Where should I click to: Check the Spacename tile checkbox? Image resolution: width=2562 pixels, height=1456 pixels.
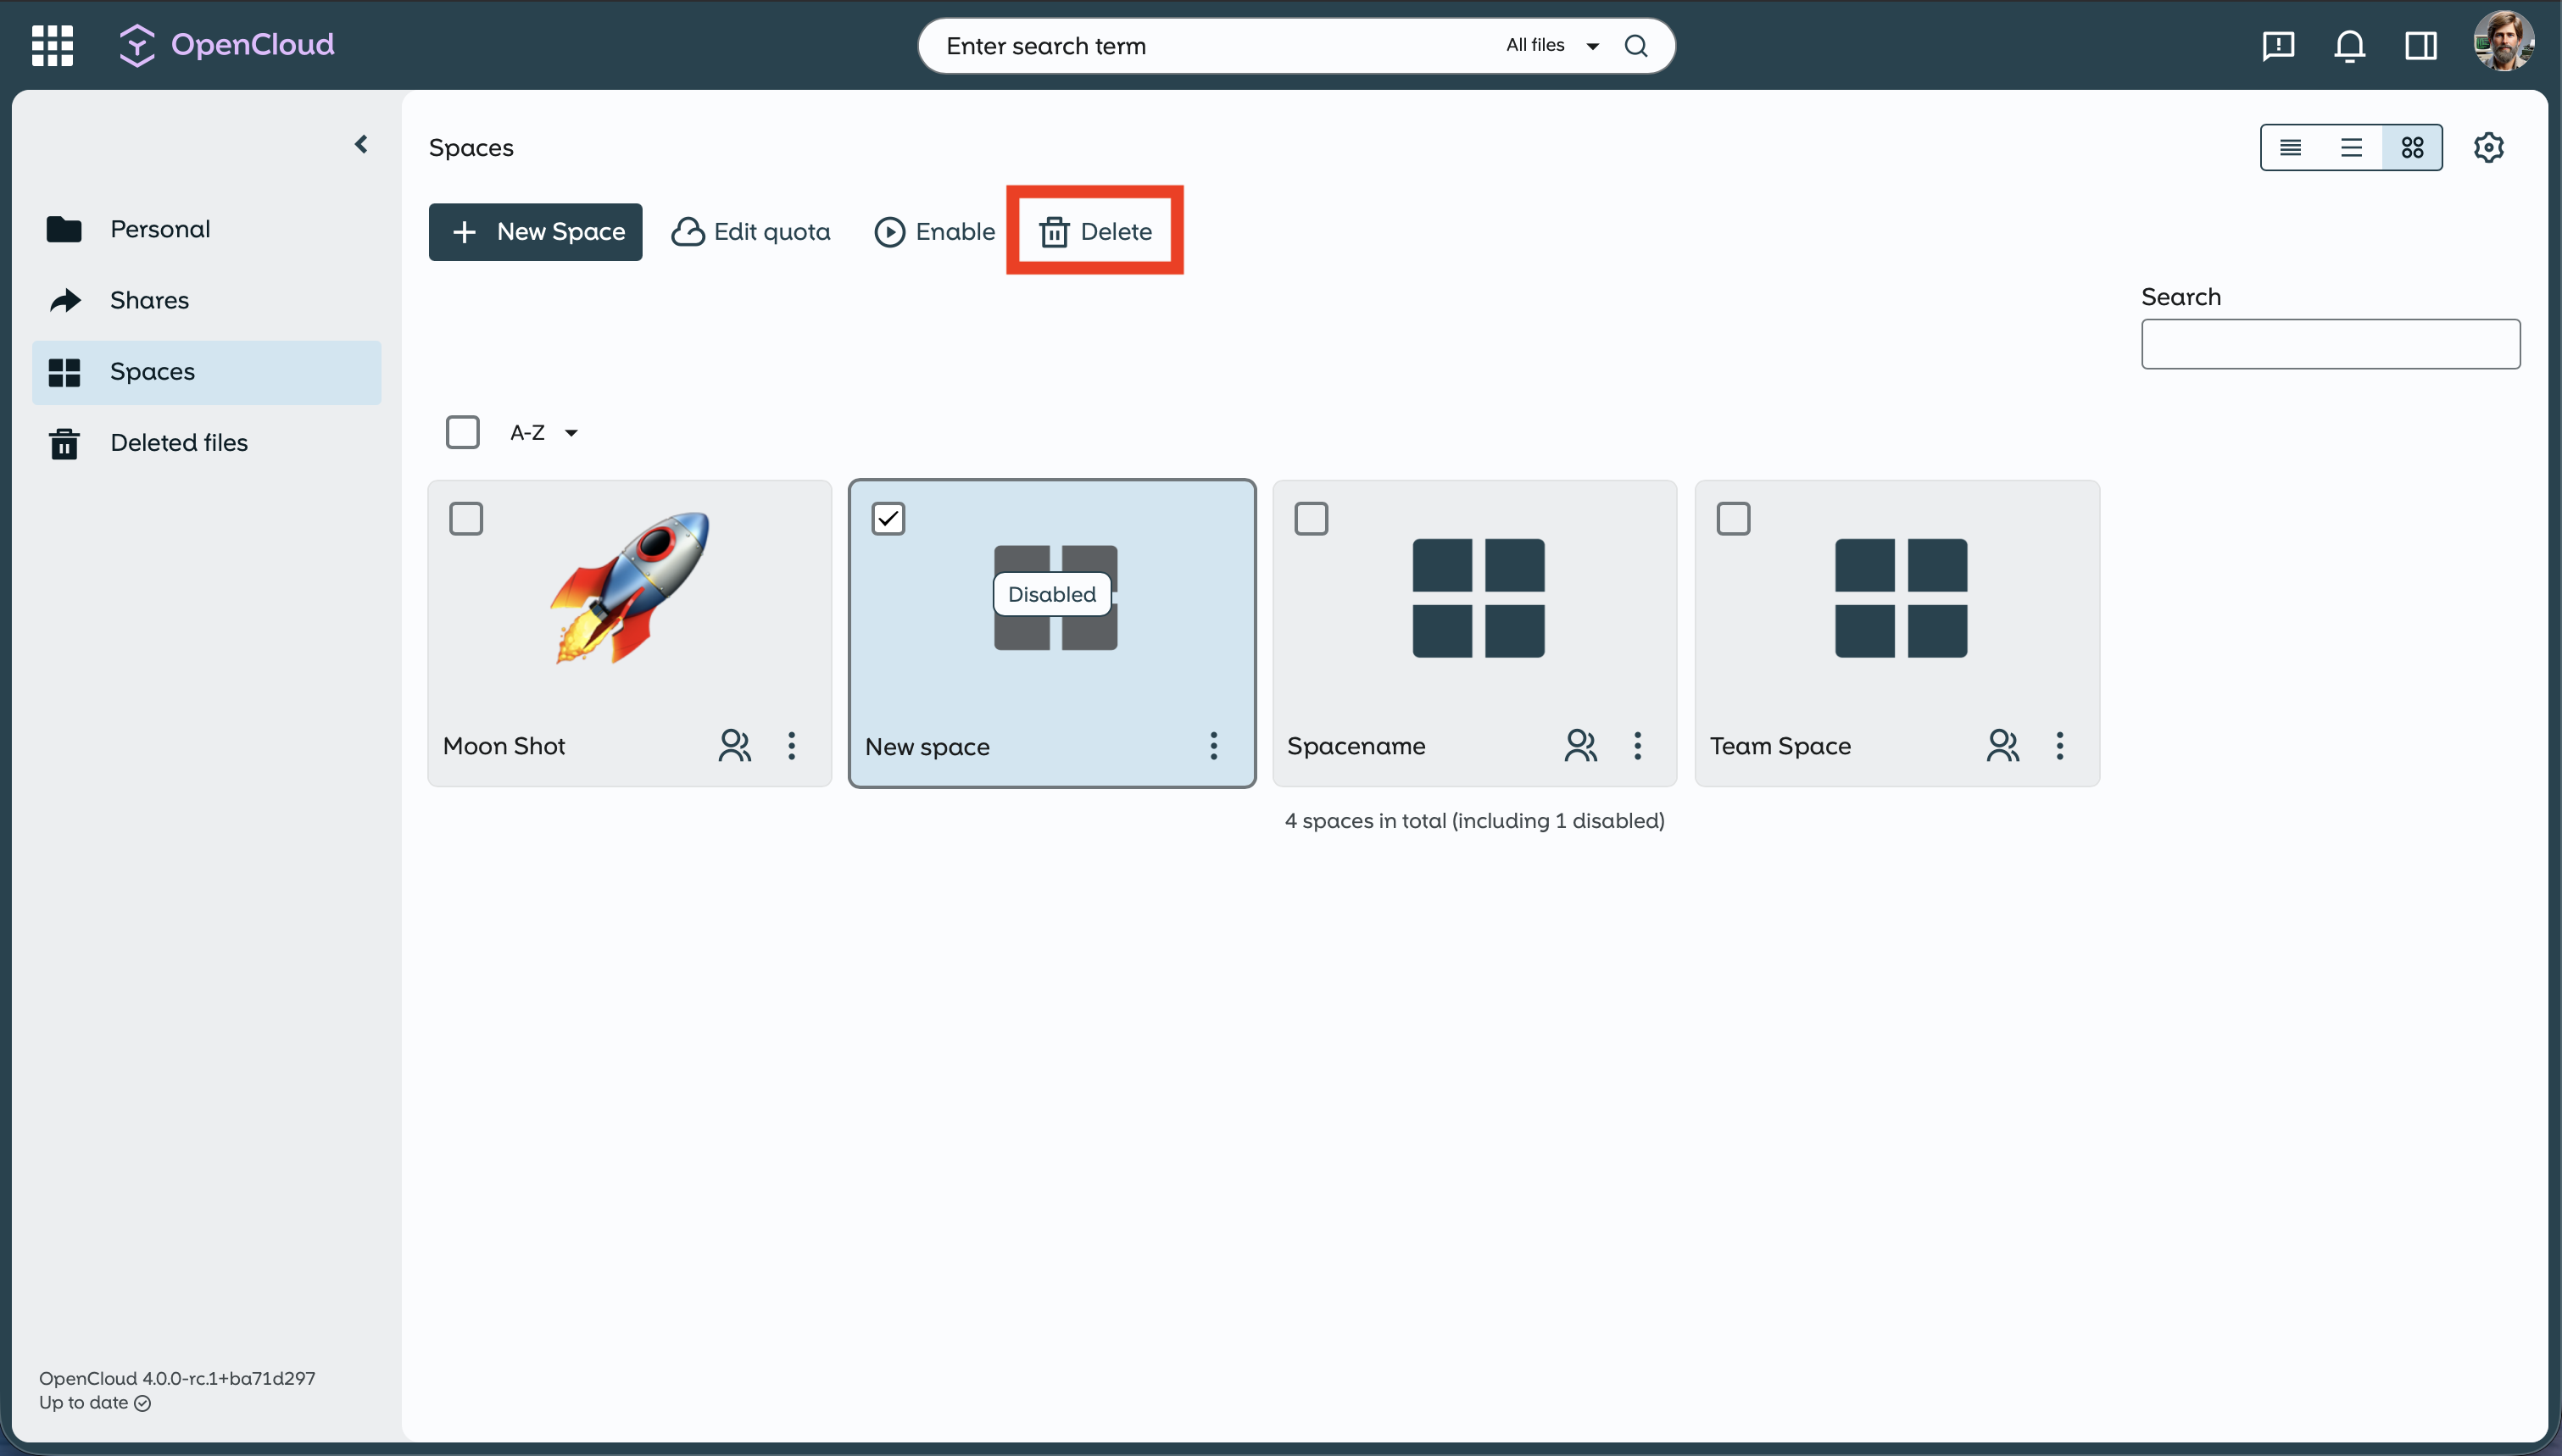coord(1311,518)
